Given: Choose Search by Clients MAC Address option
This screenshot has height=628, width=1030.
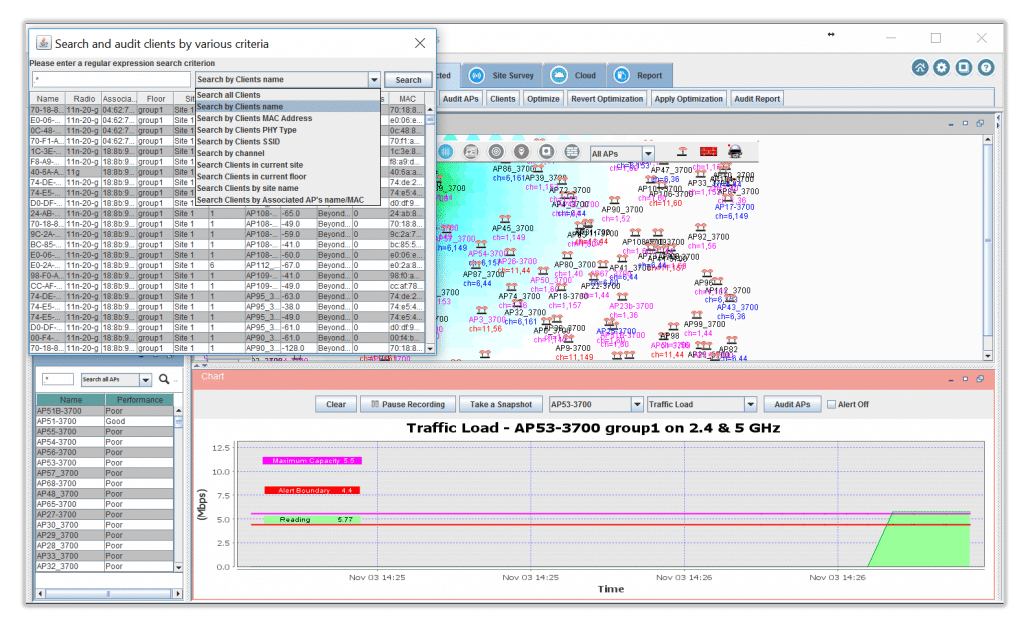Looking at the screenshot, I should [x=288, y=119].
